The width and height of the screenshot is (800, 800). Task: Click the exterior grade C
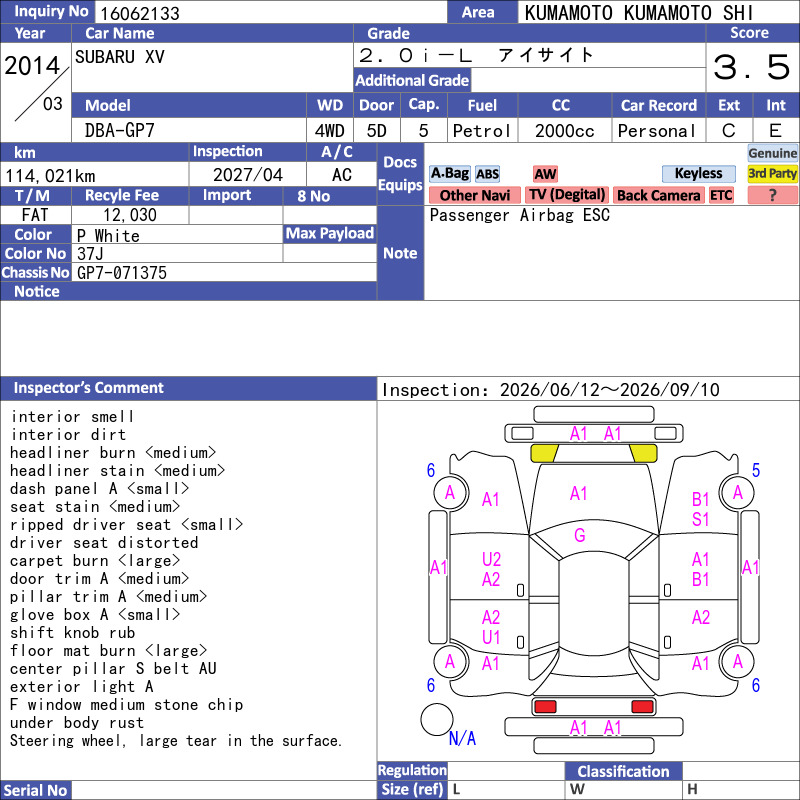[729, 131]
